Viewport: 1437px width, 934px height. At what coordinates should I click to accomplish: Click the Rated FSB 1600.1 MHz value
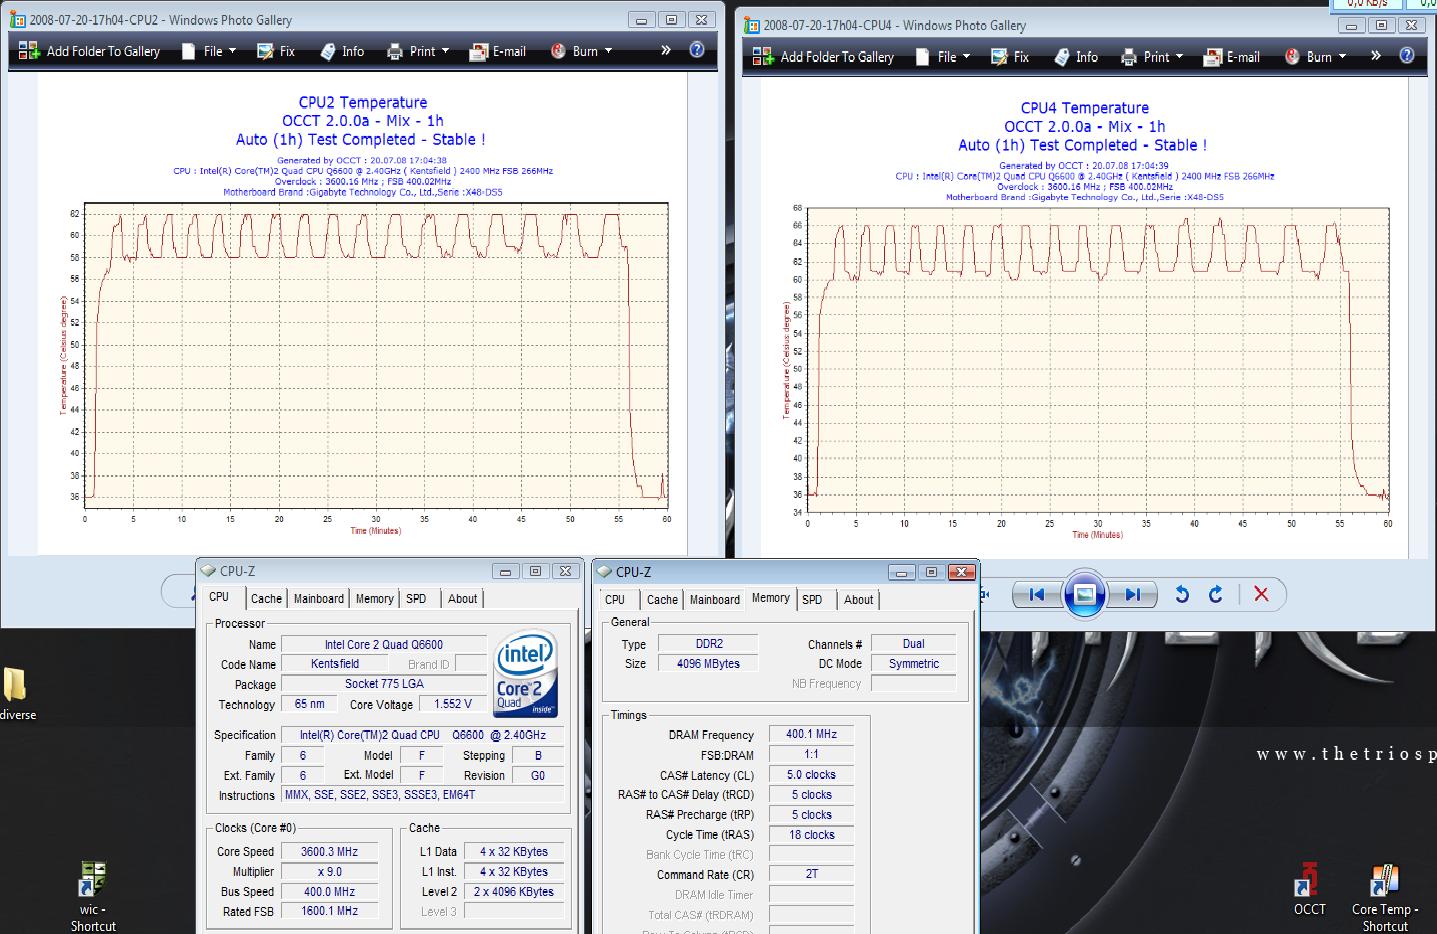329,911
